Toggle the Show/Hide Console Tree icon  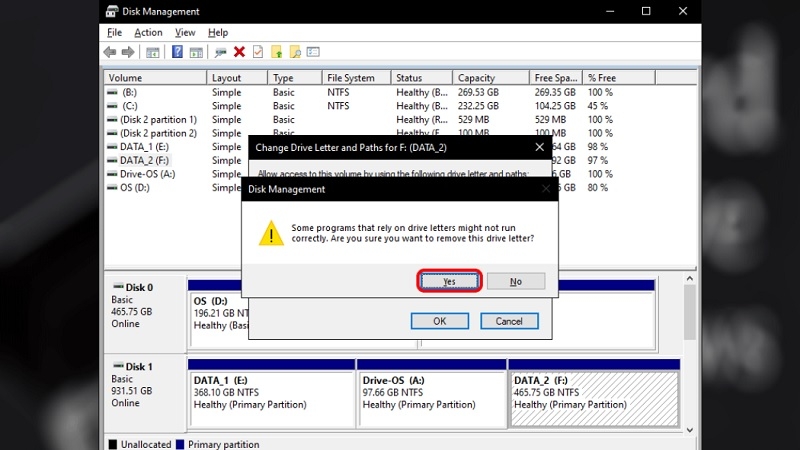[153, 52]
